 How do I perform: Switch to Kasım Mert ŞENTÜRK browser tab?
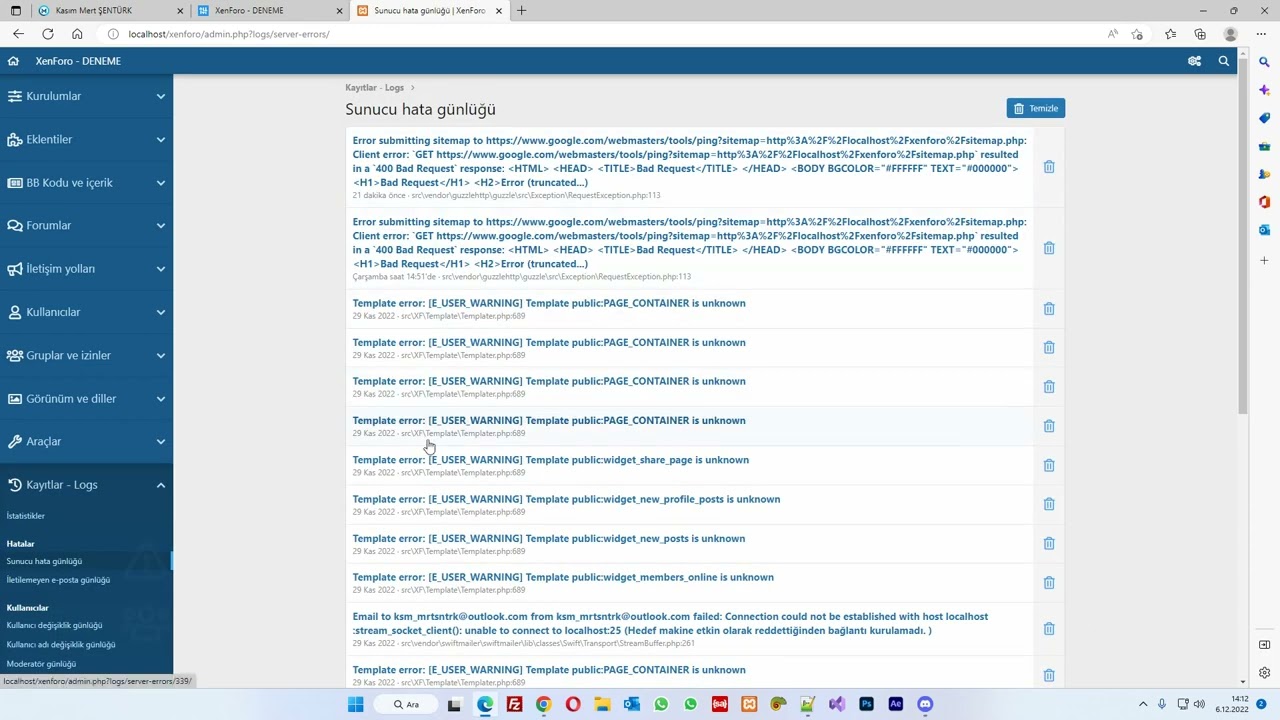108,10
